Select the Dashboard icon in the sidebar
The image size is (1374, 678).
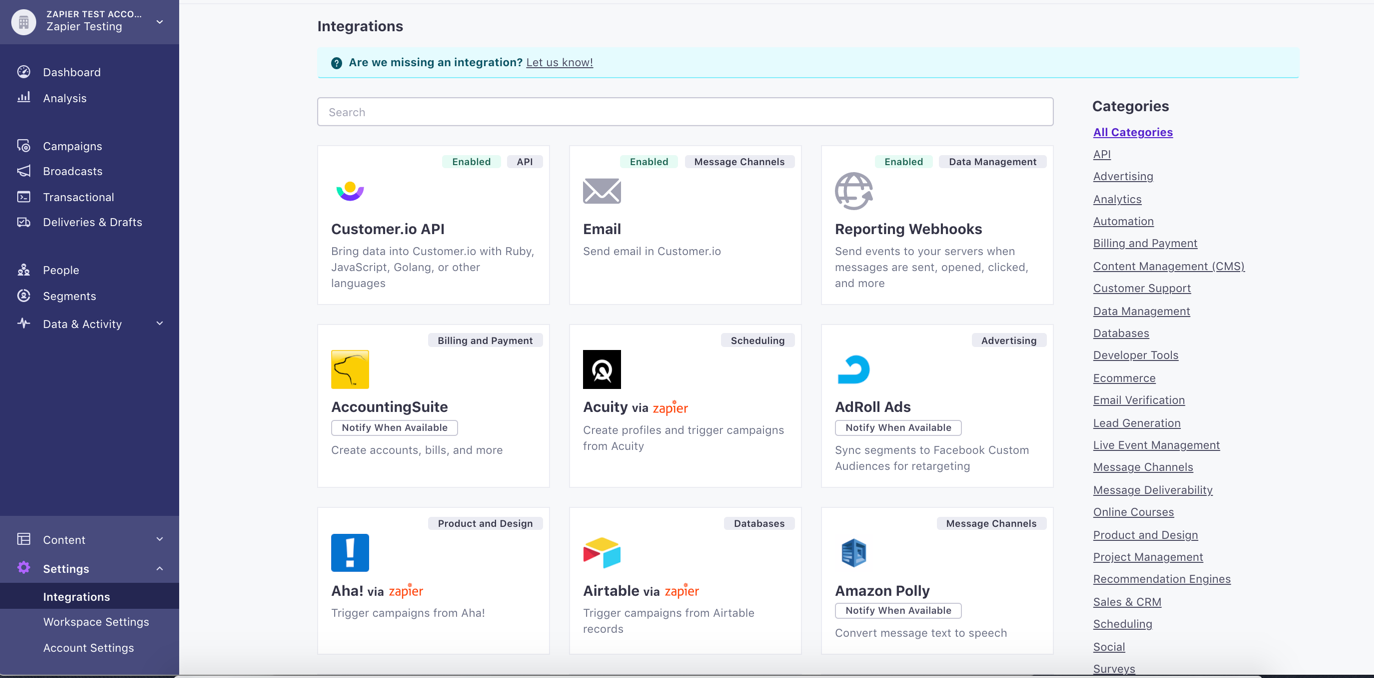click(x=23, y=72)
